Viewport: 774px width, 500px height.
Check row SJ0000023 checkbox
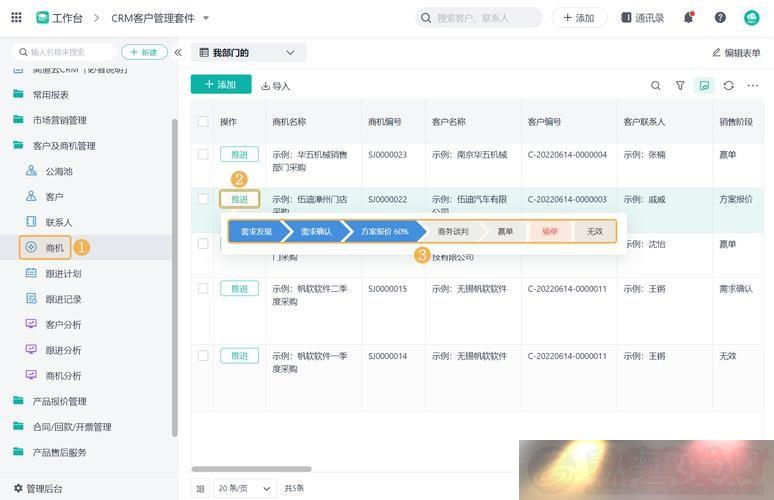tap(203, 154)
